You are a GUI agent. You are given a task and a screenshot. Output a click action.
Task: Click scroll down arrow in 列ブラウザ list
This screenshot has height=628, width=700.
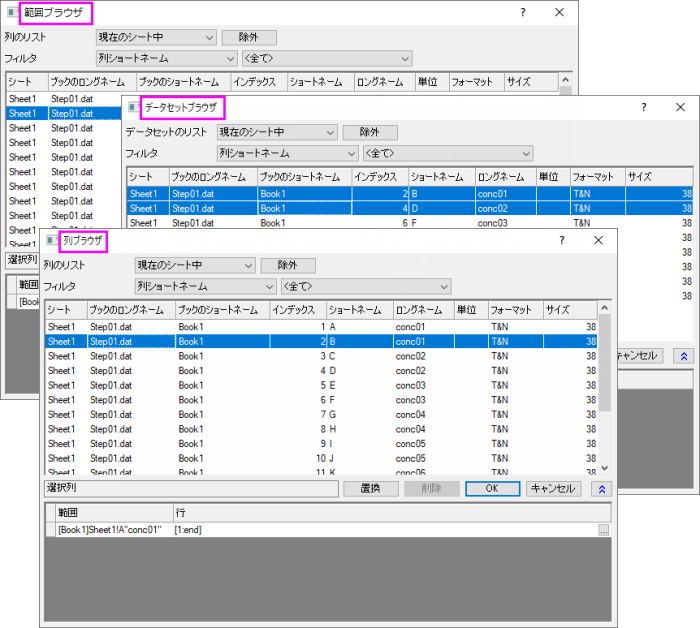click(604, 468)
